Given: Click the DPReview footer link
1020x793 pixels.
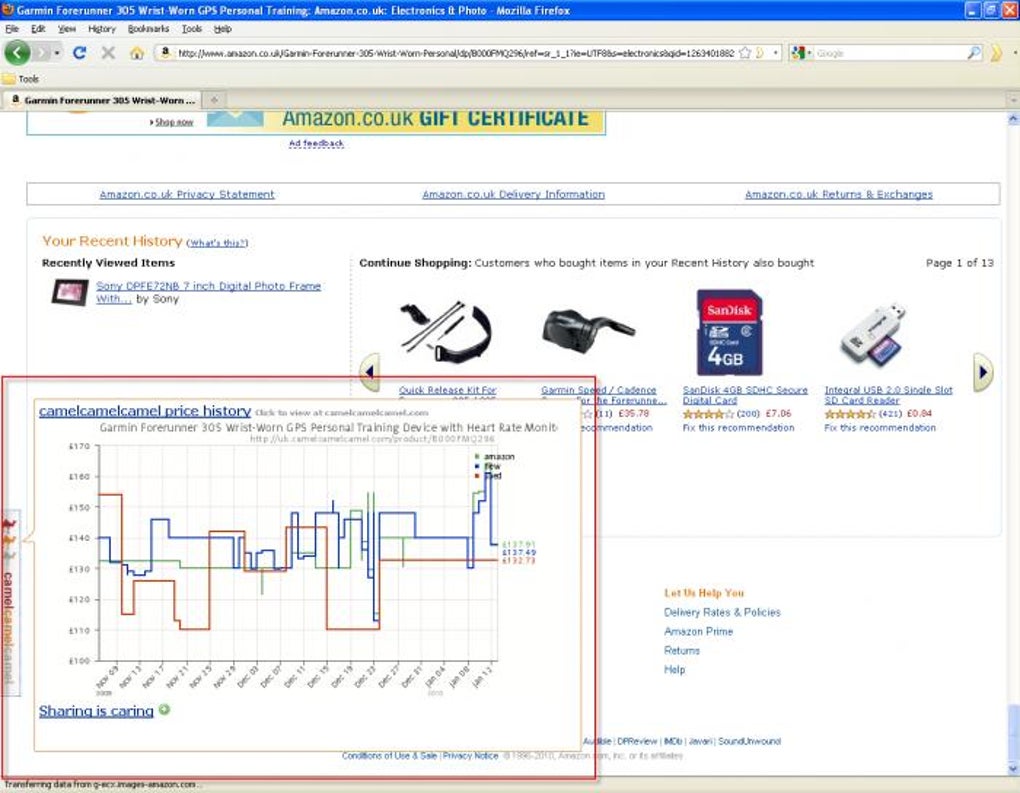Looking at the screenshot, I should tap(637, 741).
